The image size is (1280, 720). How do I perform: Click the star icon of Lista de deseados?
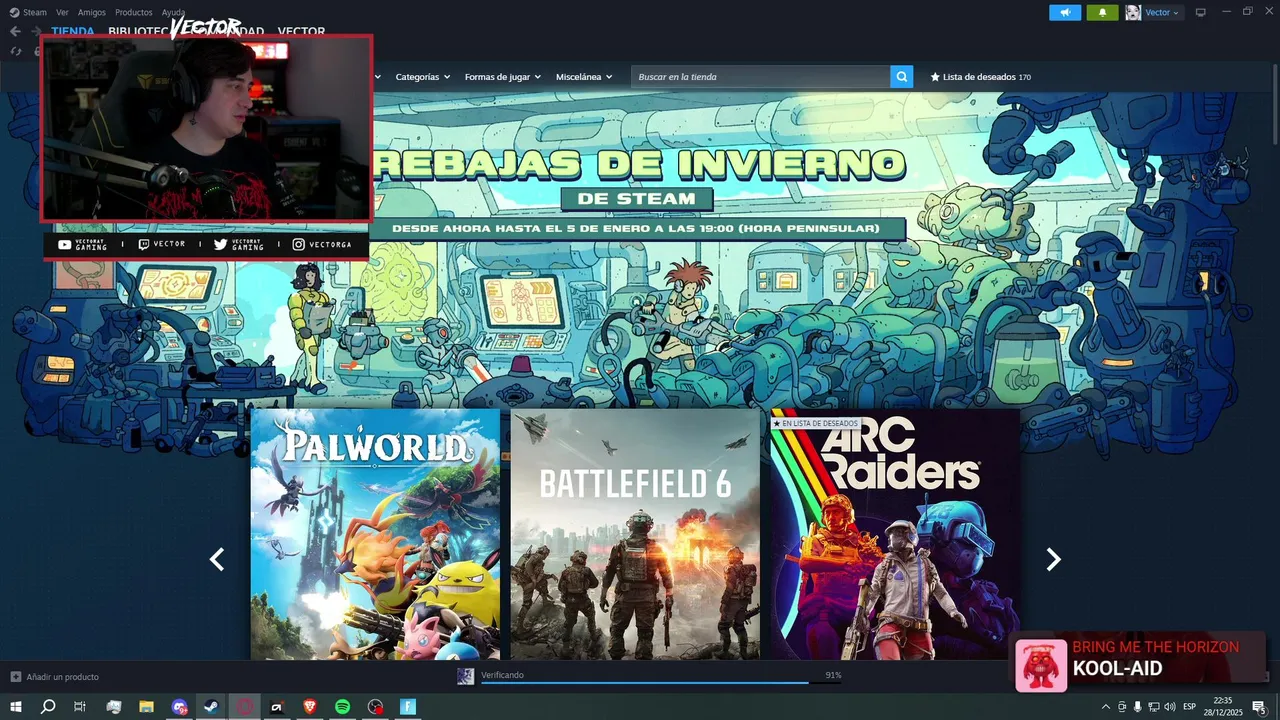coord(935,77)
